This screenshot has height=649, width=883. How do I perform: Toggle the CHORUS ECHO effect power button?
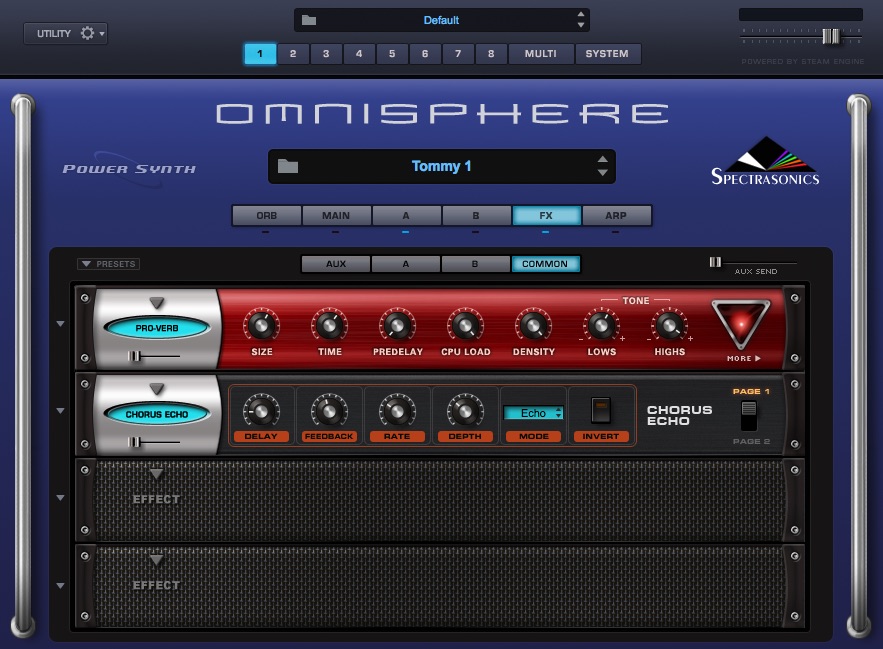[x=157, y=414]
